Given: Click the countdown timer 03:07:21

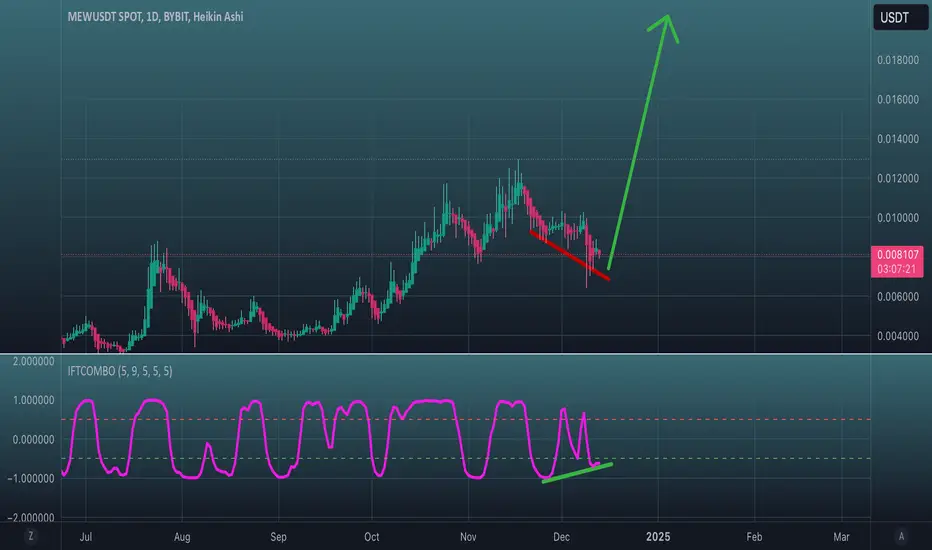Looking at the screenshot, I should 897,269.
